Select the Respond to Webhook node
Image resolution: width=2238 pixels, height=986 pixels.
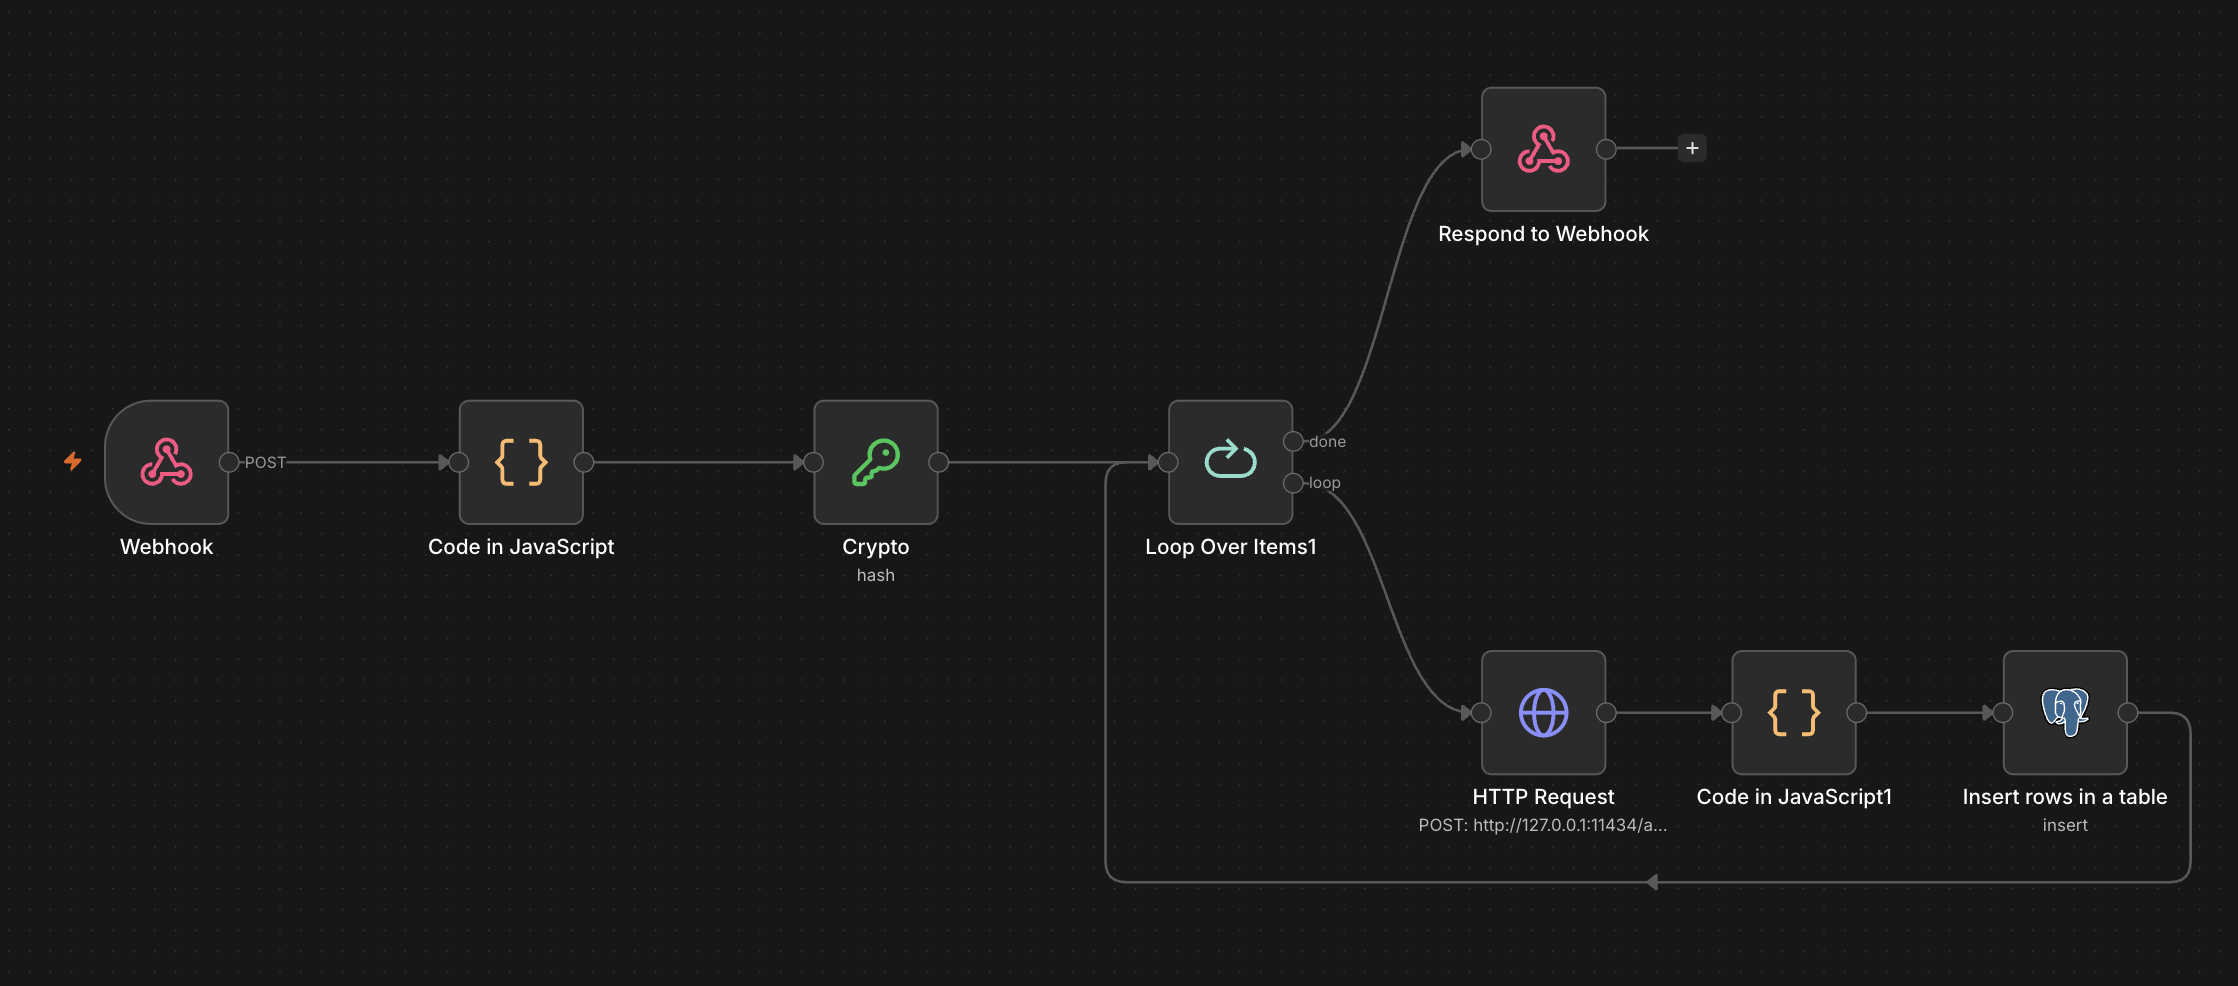click(x=1544, y=149)
